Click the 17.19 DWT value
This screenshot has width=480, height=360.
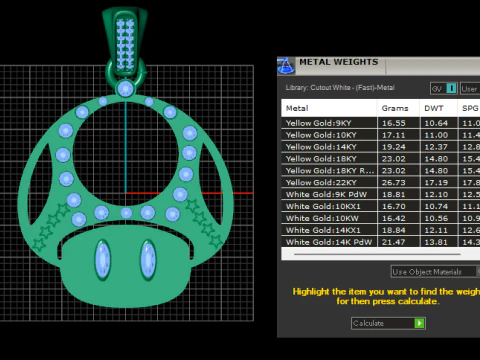pyautogui.click(x=436, y=183)
